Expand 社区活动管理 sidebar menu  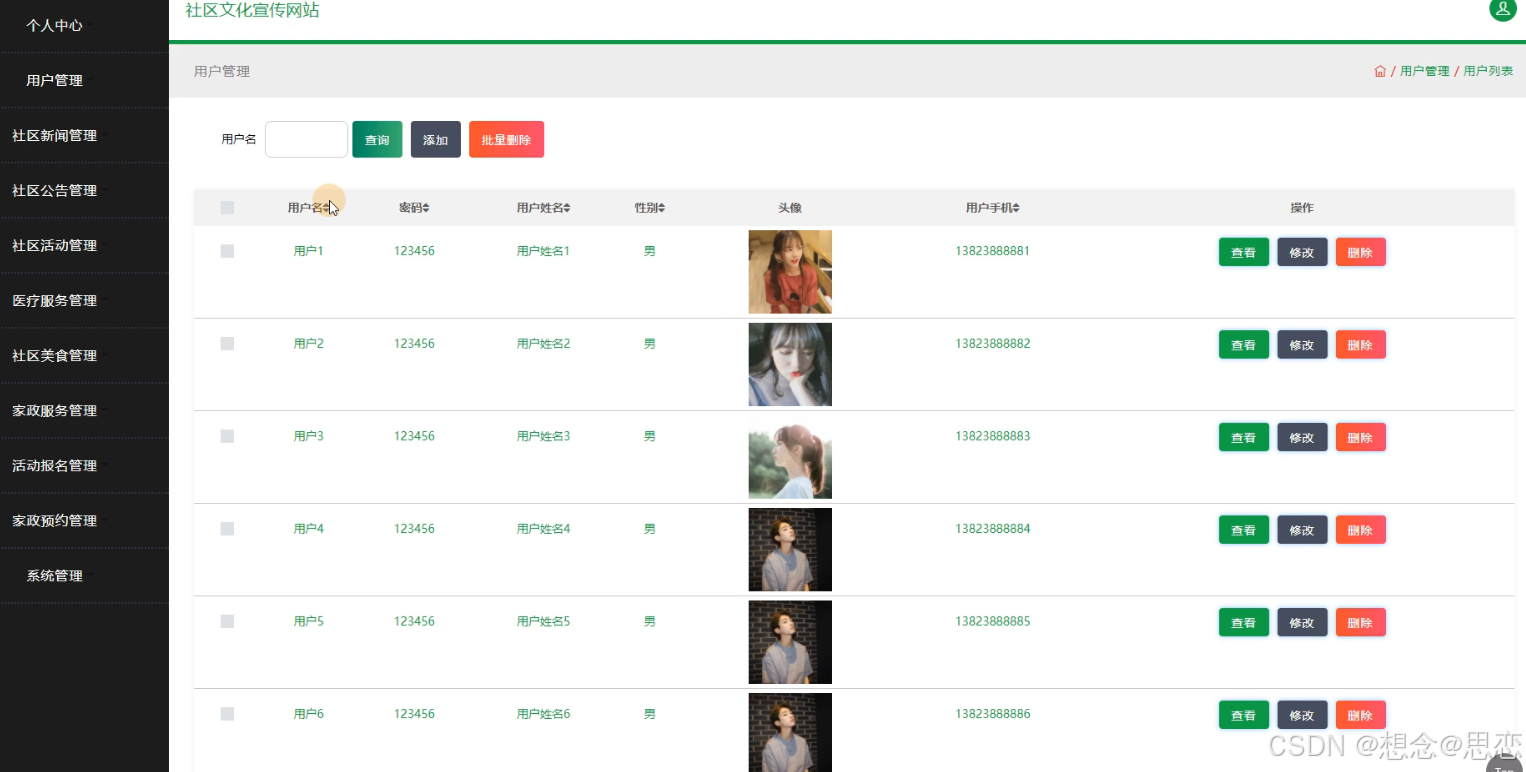[x=84, y=245]
